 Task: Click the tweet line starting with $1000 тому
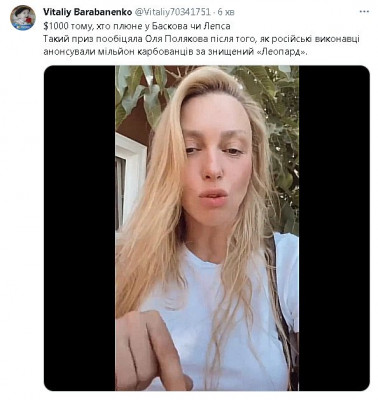coord(137,26)
